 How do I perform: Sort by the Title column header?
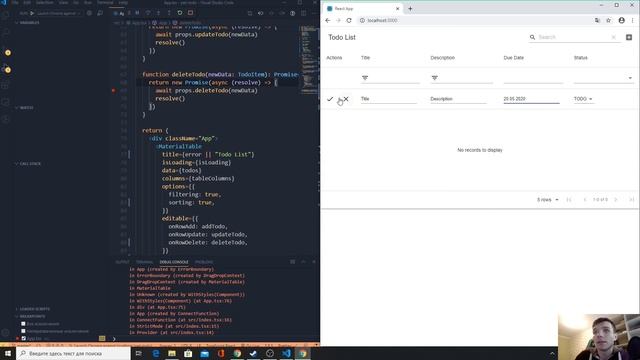click(x=365, y=58)
